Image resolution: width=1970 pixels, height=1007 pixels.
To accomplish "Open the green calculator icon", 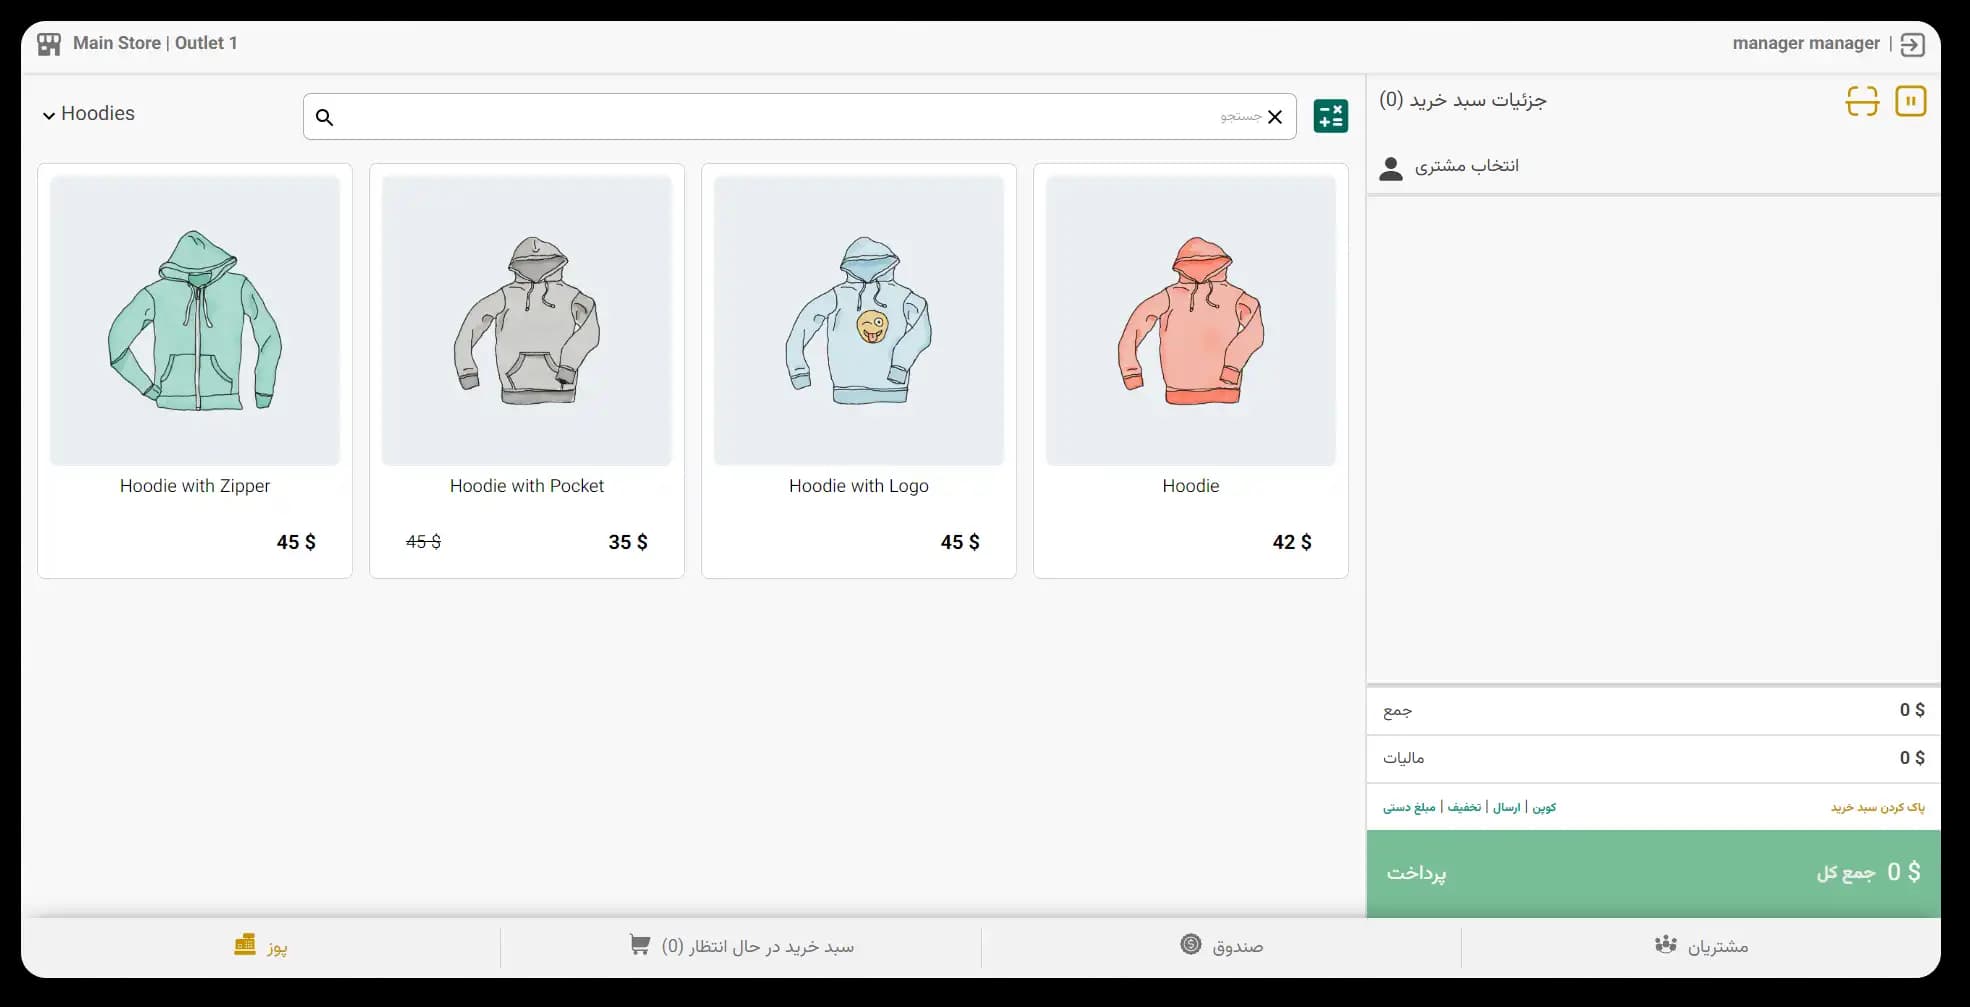I will [1330, 116].
